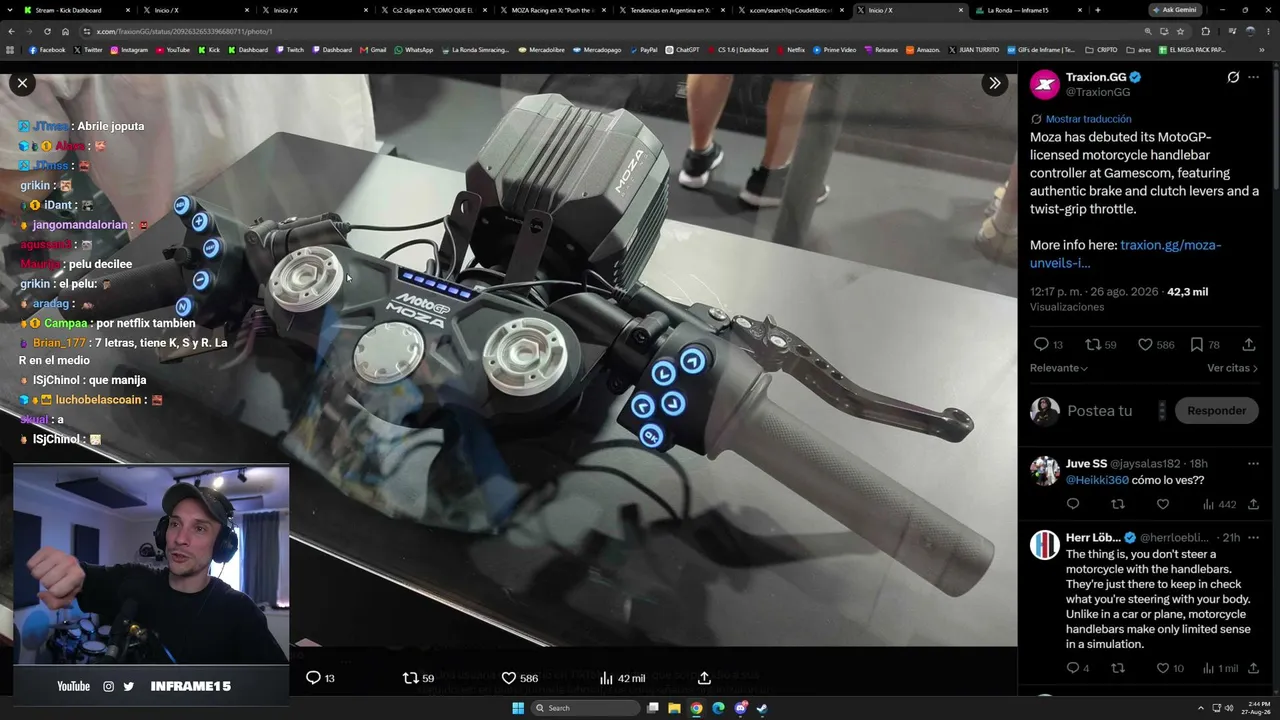Expand the aires bookmarks folder

click(1139, 50)
